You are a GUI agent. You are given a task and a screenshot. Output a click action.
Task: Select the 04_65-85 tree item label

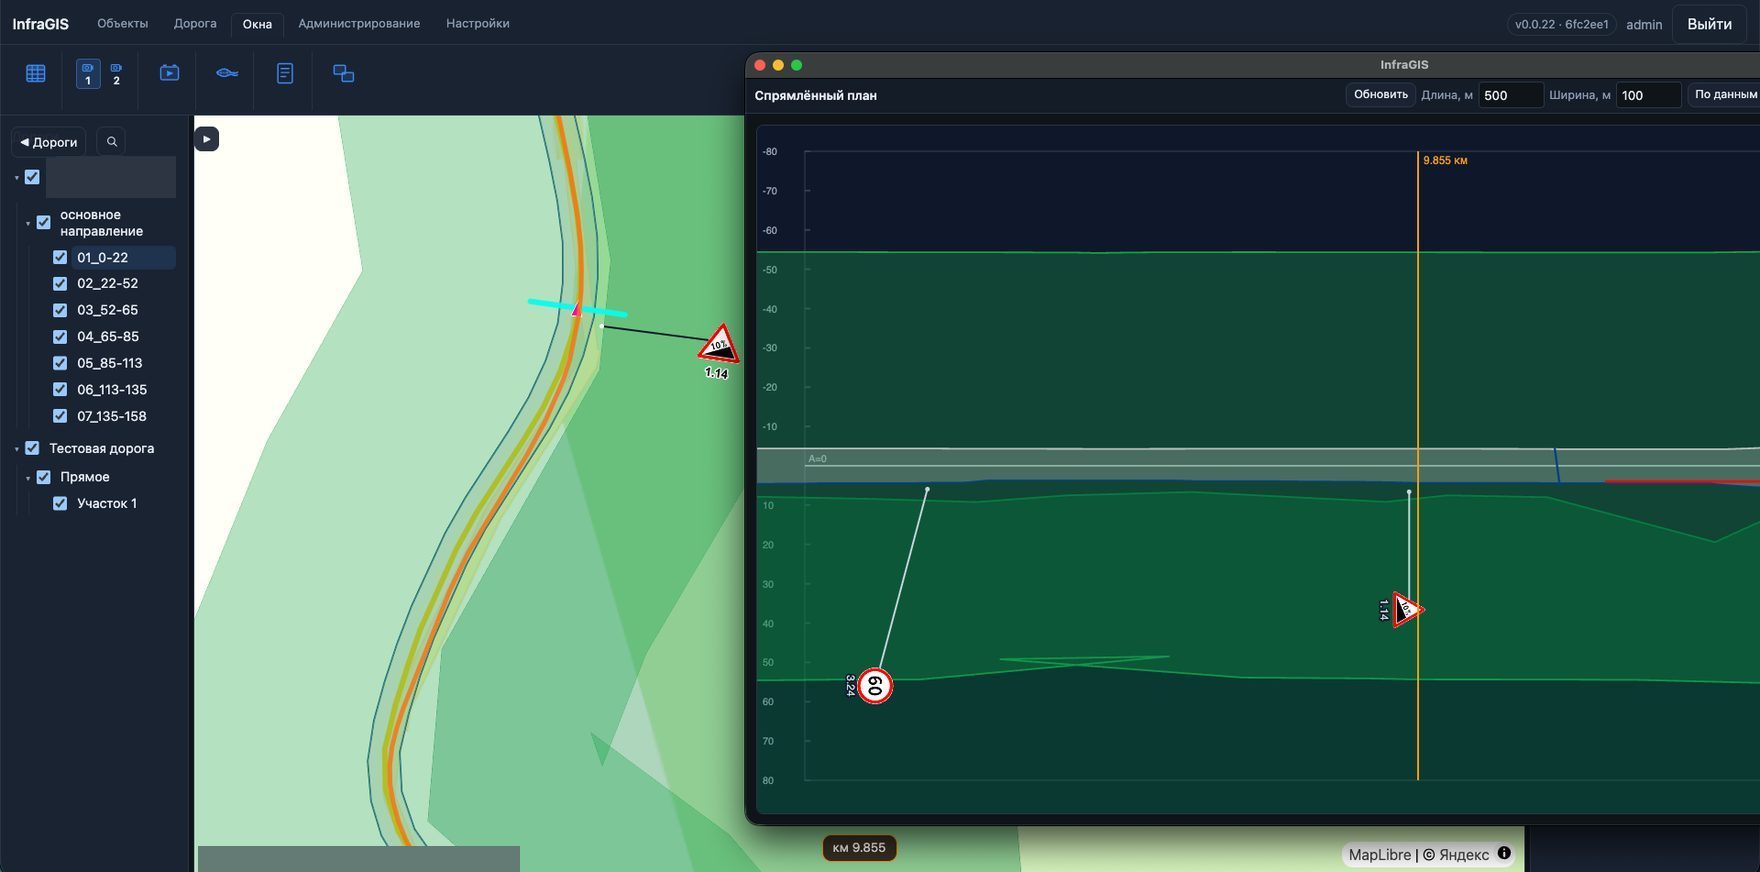tap(108, 337)
